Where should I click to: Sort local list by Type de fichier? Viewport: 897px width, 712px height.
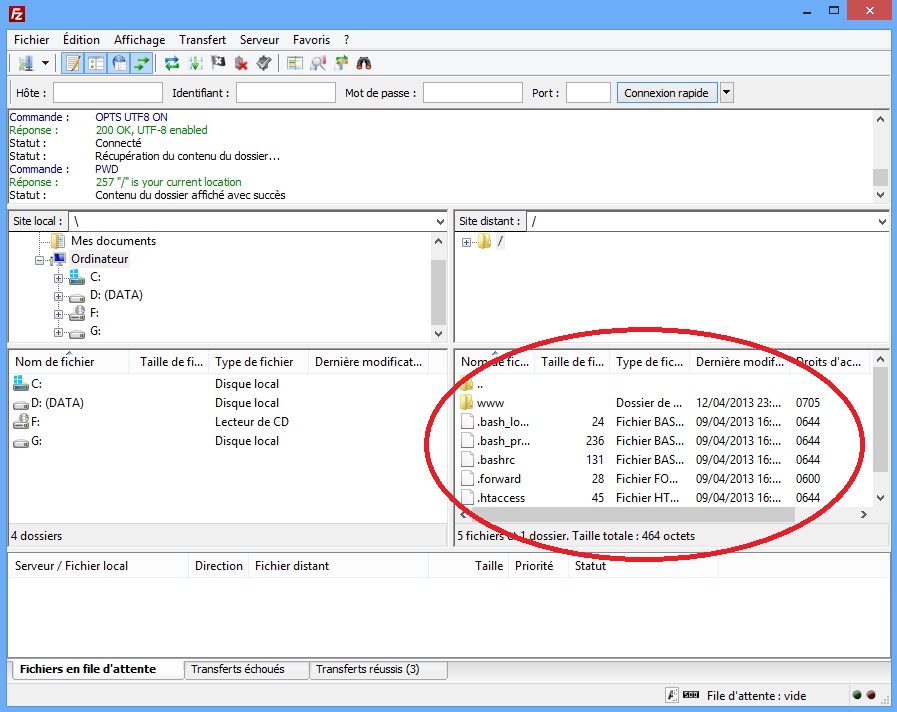point(259,361)
